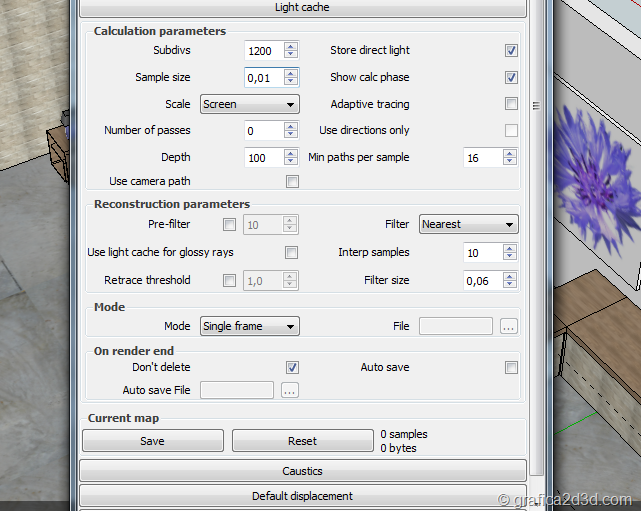Expand the Mode dropdown Single frame
641x511 pixels.
click(x=249, y=326)
